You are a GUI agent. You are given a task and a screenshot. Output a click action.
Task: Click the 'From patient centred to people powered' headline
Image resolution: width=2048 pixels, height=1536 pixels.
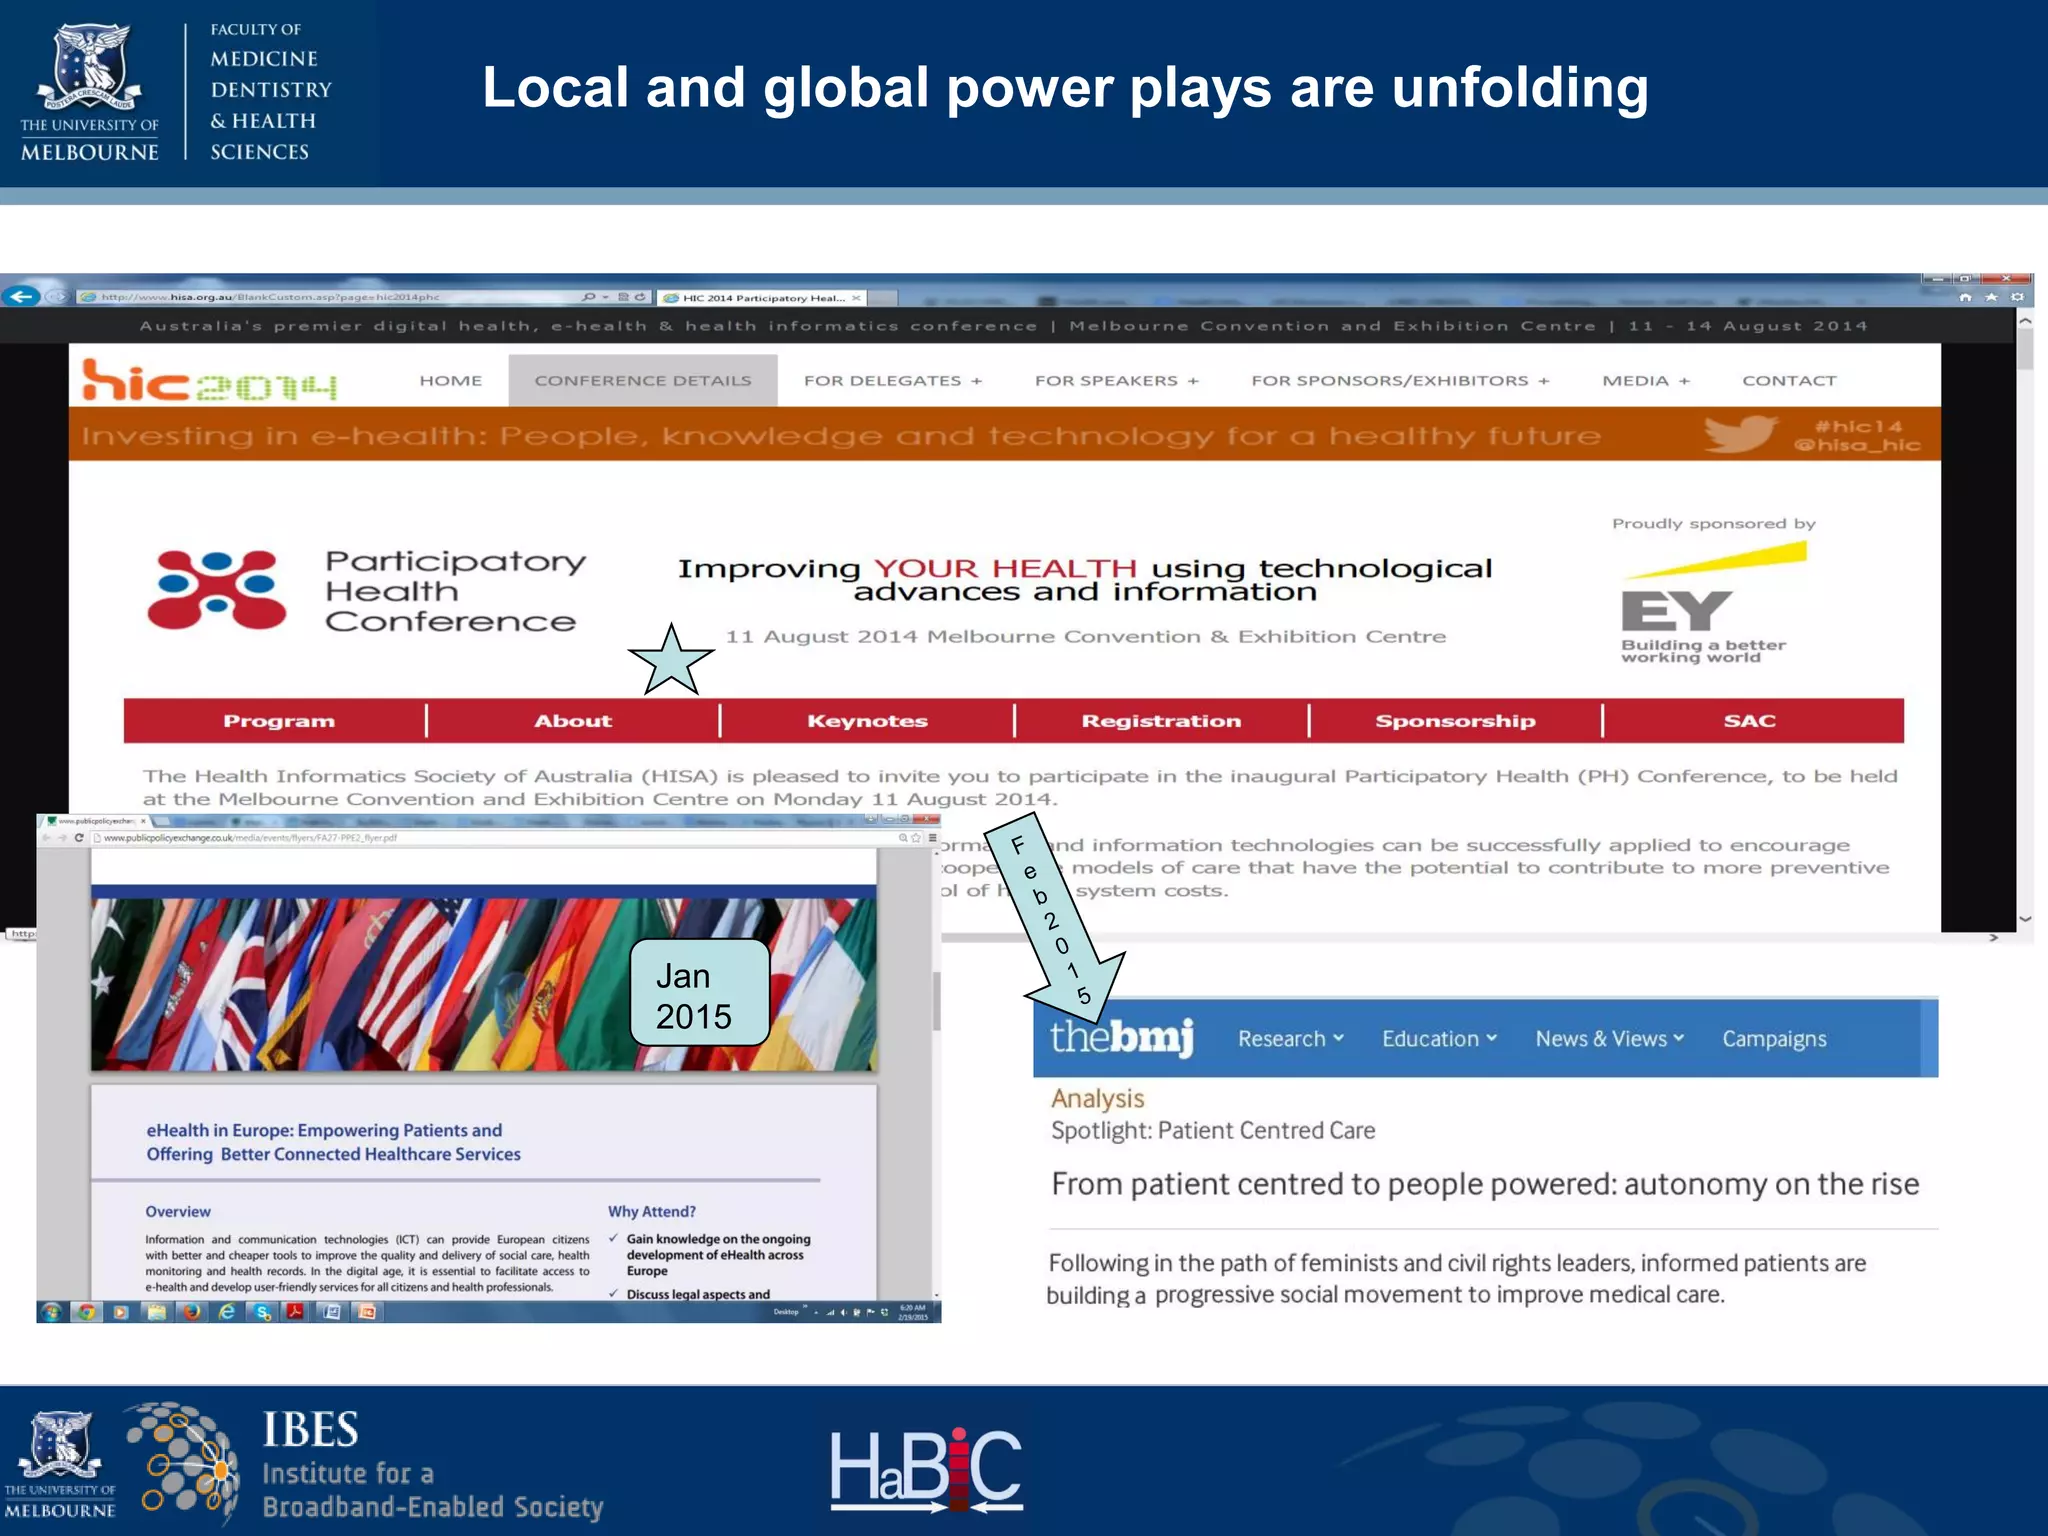[x=1485, y=1184]
